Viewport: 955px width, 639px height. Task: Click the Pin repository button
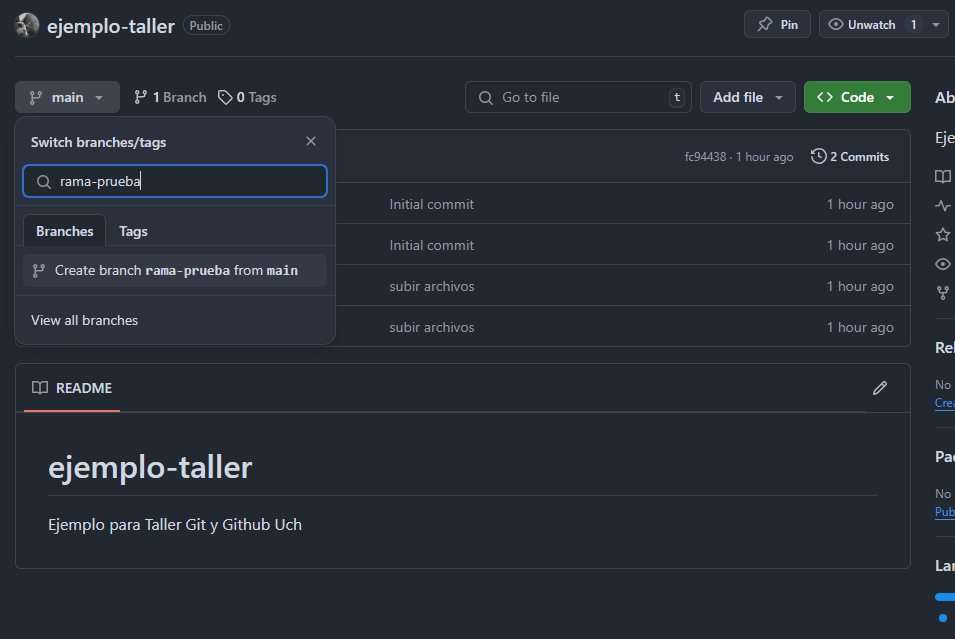click(x=777, y=24)
